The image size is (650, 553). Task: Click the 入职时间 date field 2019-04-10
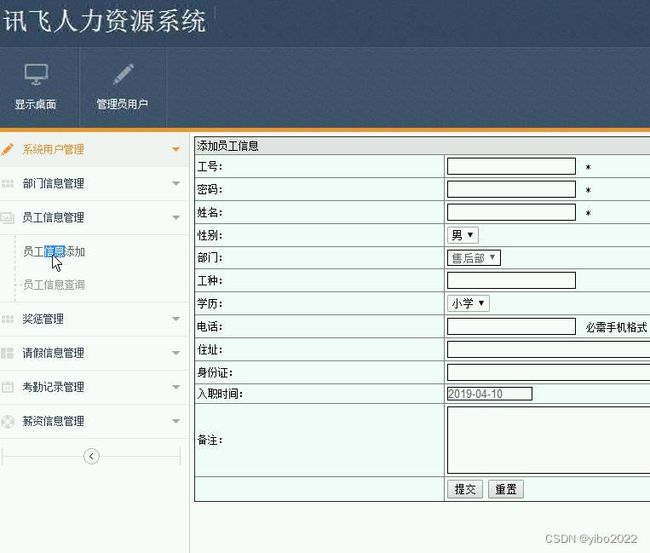[490, 394]
